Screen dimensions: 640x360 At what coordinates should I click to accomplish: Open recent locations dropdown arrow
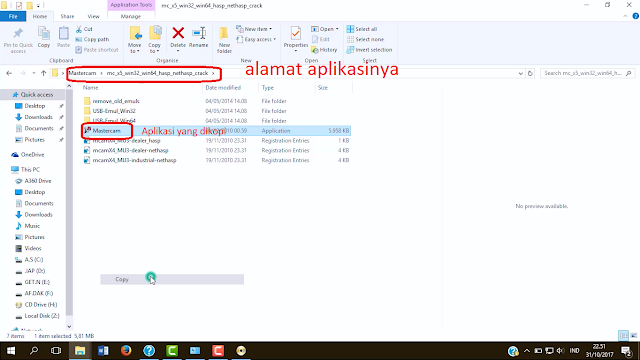pos(33,73)
